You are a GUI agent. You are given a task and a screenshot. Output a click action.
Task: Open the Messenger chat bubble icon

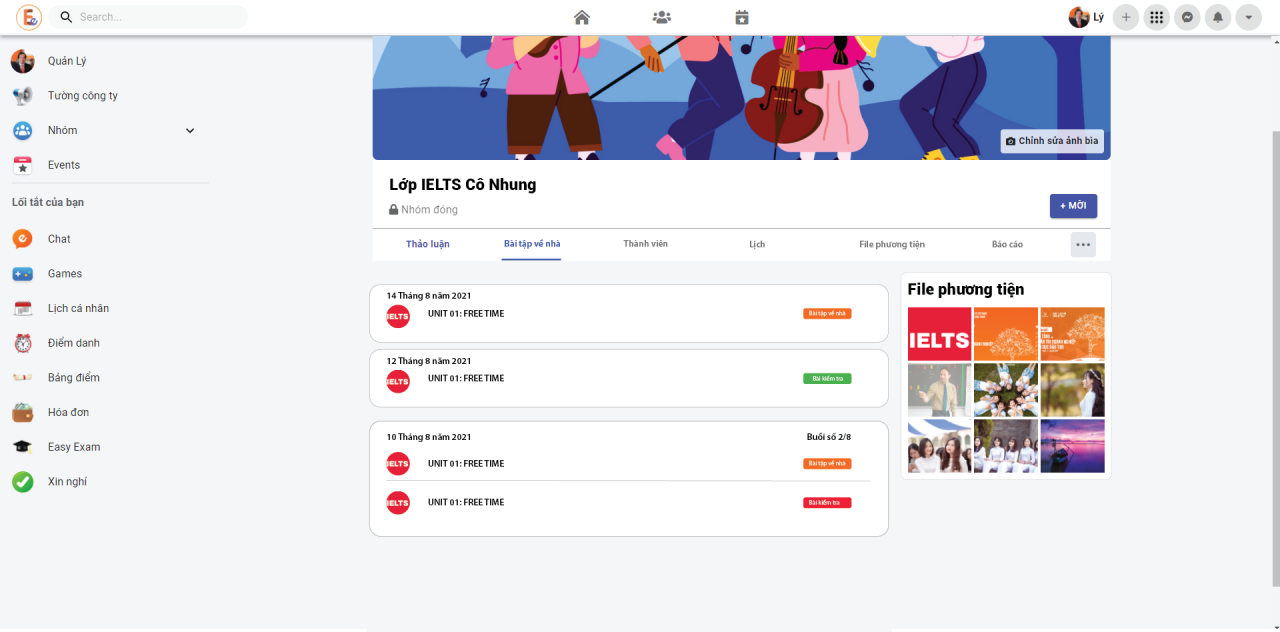point(1187,17)
